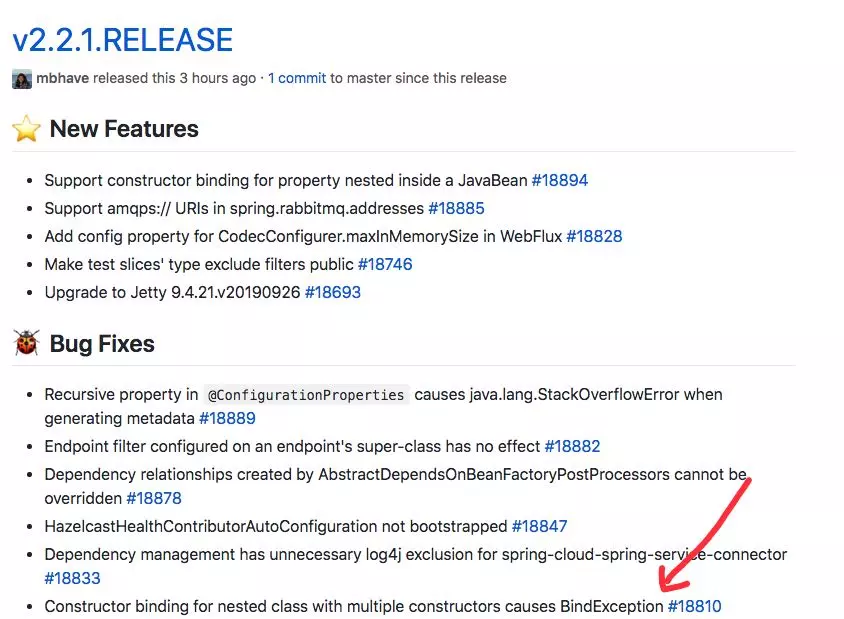Open issue #18894 about constructor binding
The width and height of the screenshot is (844, 619).
point(562,180)
